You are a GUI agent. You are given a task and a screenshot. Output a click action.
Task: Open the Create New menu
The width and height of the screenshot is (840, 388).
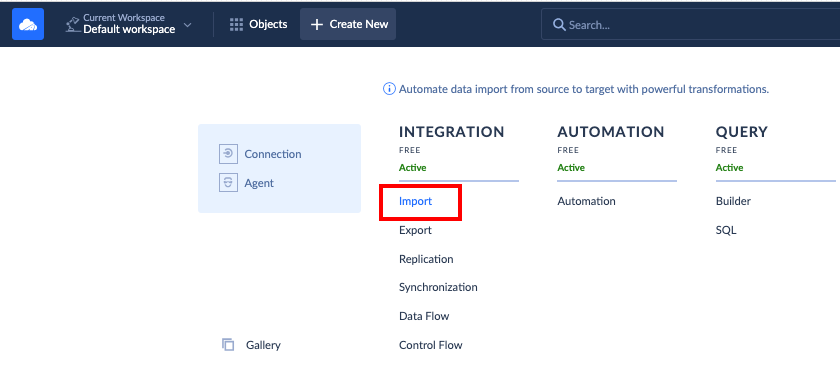click(348, 24)
